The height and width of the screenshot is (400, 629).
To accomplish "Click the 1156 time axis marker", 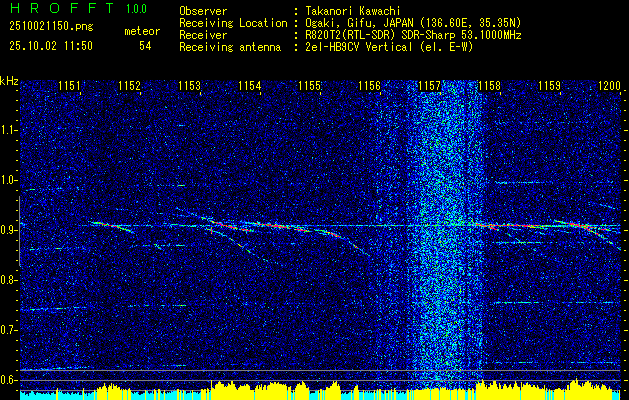I will pyautogui.click(x=369, y=86).
